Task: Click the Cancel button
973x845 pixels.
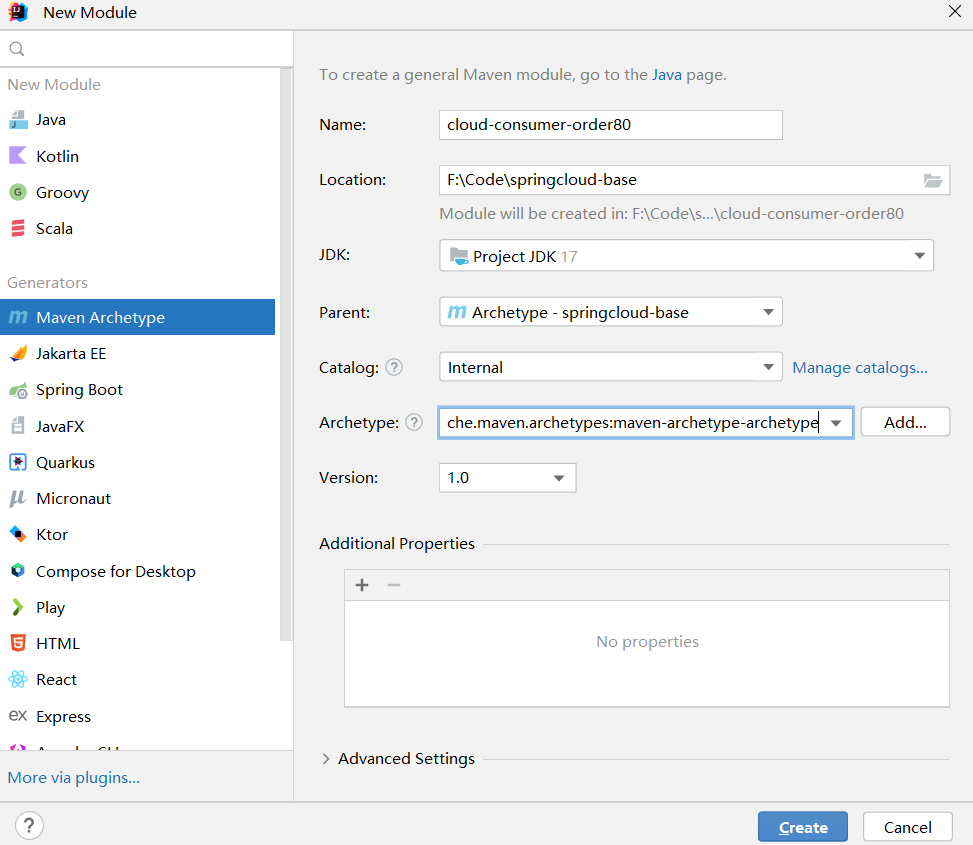Action: (x=907, y=827)
